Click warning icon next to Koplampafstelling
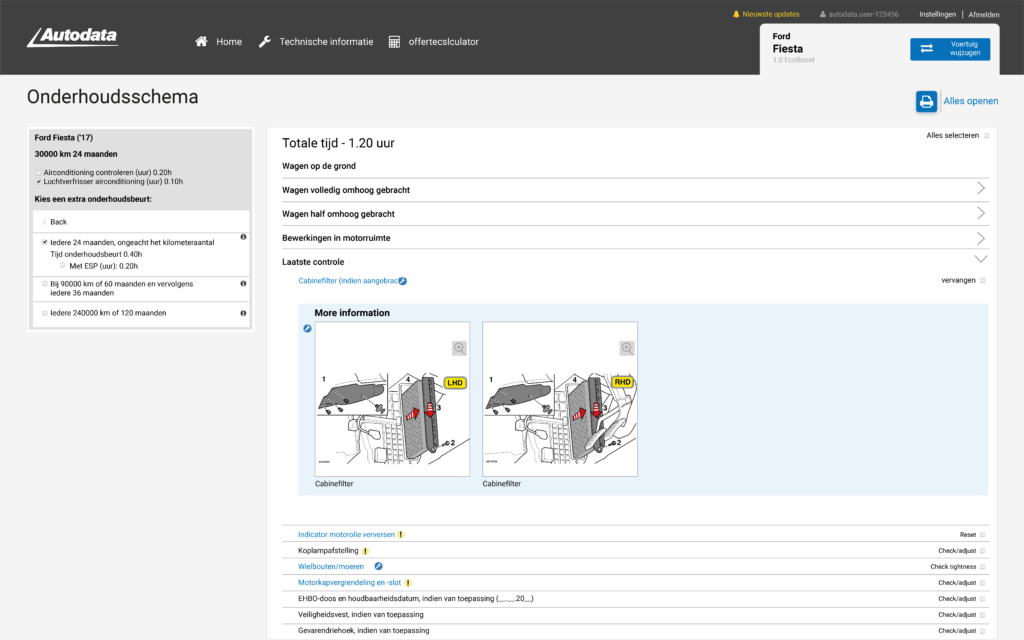 tap(365, 551)
